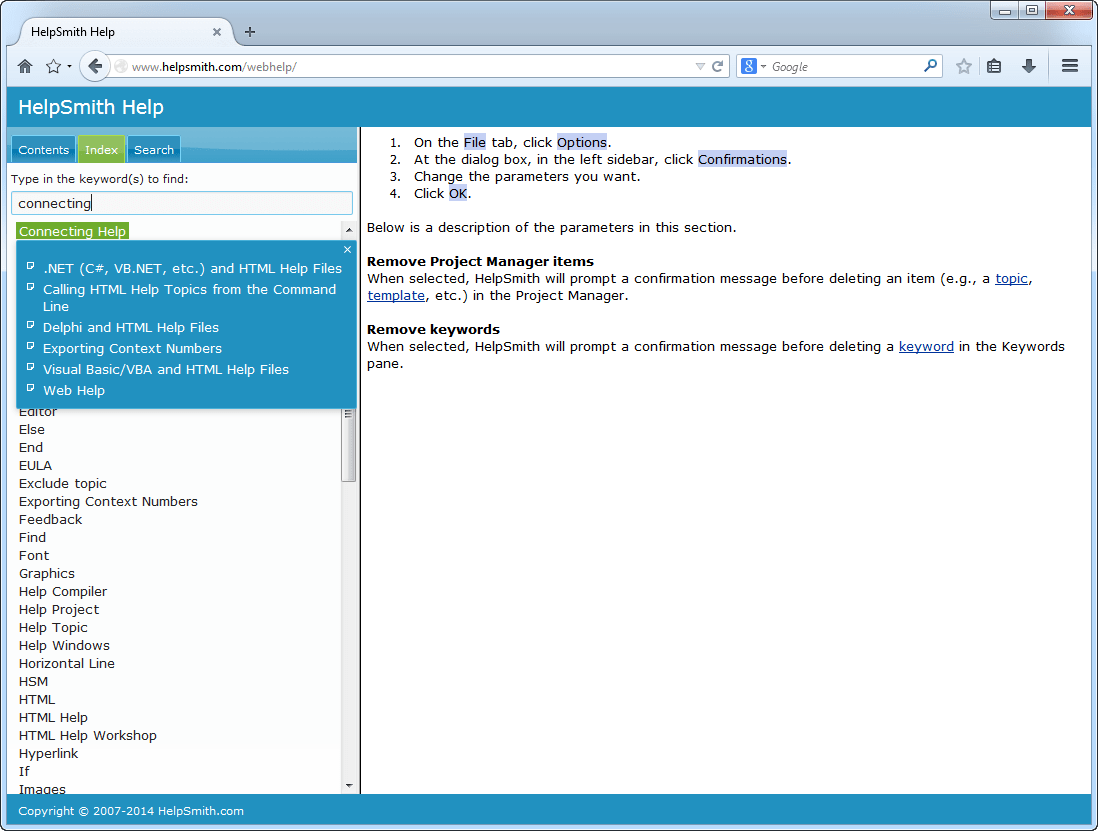The height and width of the screenshot is (831, 1098).
Task: Focus the Google search box
Action: pos(845,67)
